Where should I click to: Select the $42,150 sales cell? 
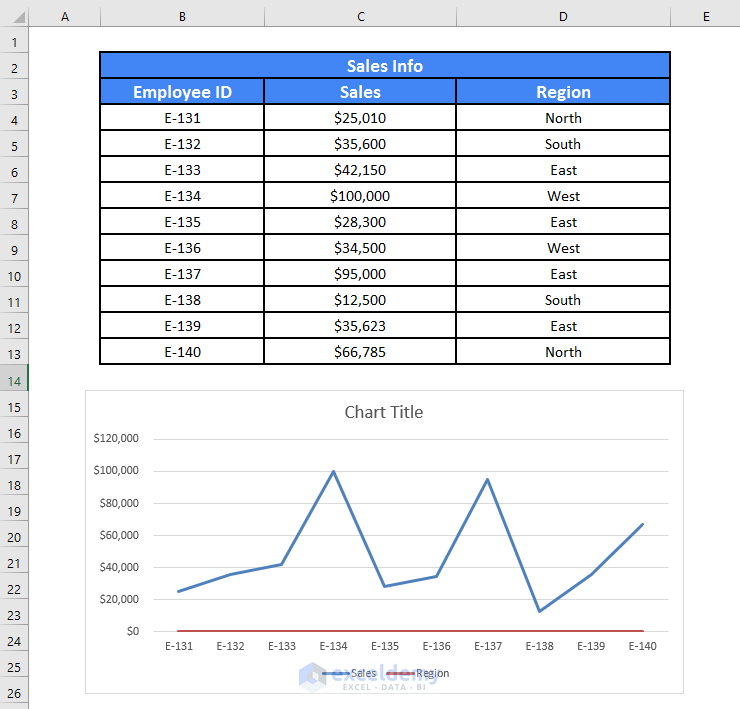[360, 169]
